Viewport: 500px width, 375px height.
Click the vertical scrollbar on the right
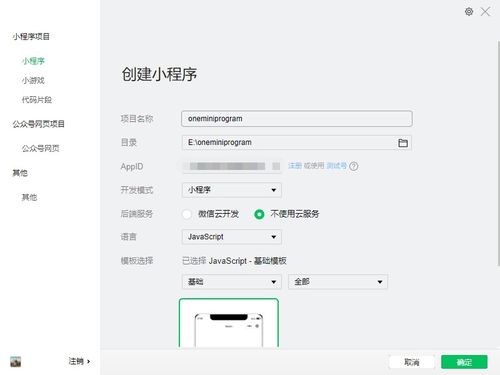498,153
